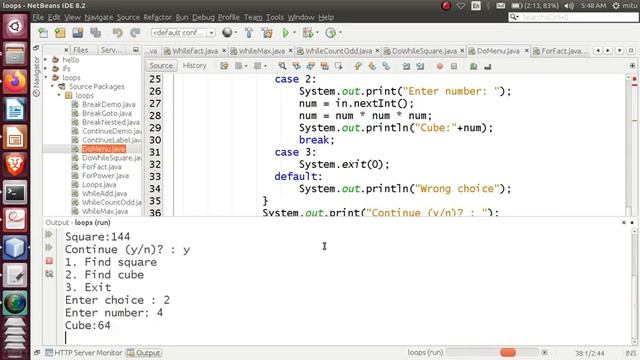Click the Find Selection magnifier icon in editor toolbar
This screenshot has width=640, height=360.
click(282, 66)
